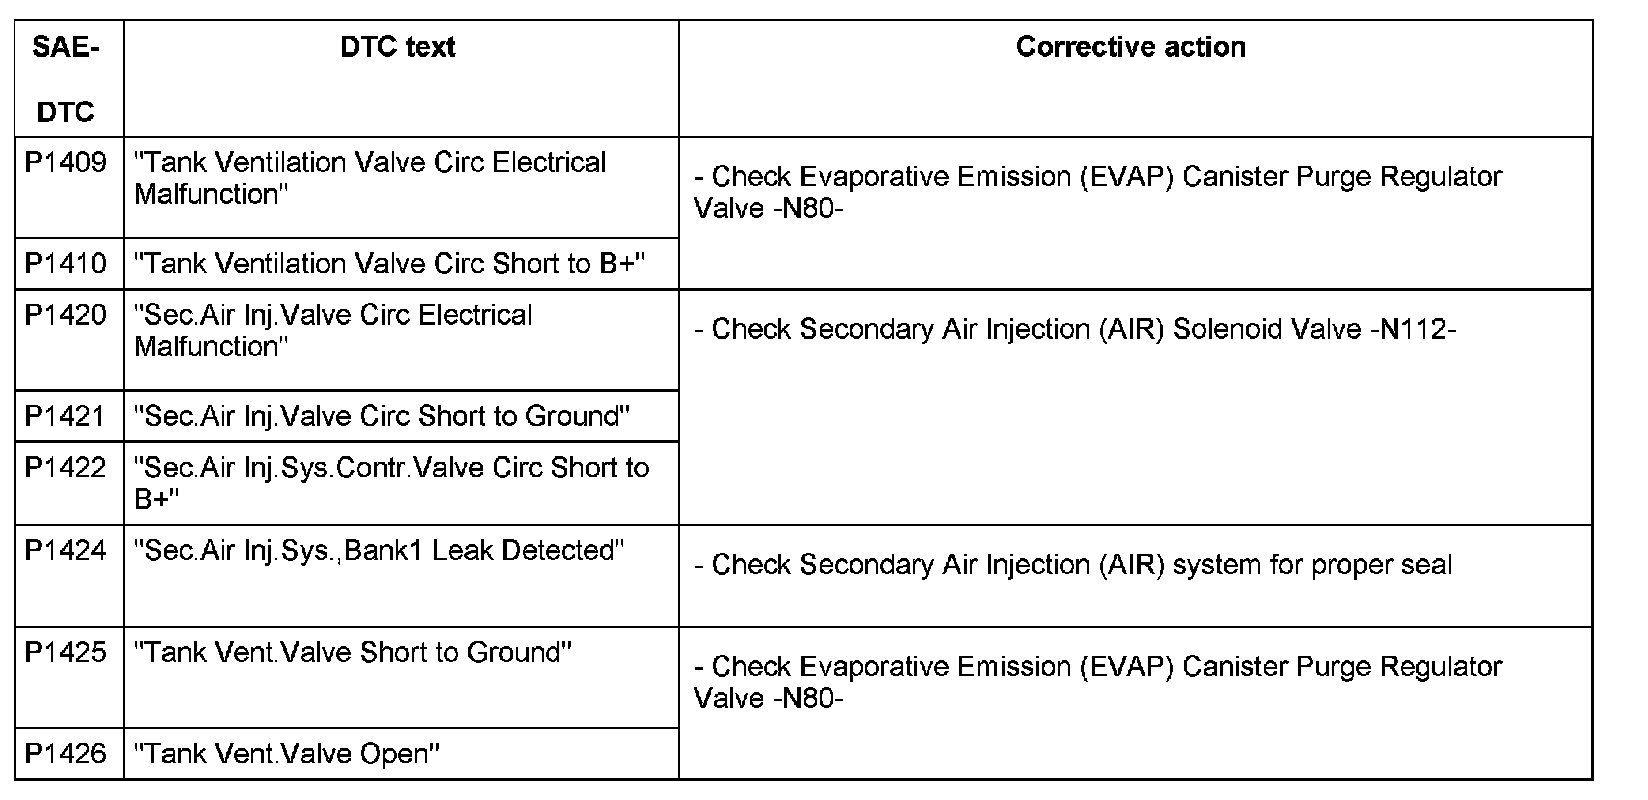1648x800 pixels.
Task: Select the P1421 code cell
Action: coord(66,416)
